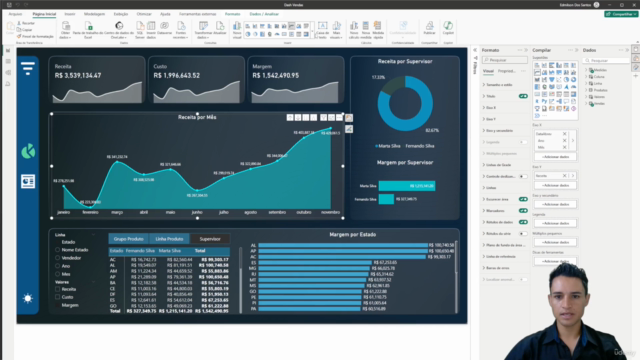
Task: Click the focus mode icon on Receita por Mês chart
Action: tap(331, 118)
